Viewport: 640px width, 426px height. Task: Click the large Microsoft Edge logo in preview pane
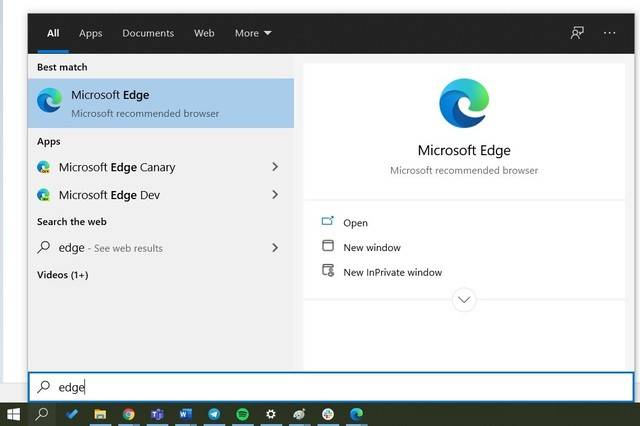pos(464,104)
